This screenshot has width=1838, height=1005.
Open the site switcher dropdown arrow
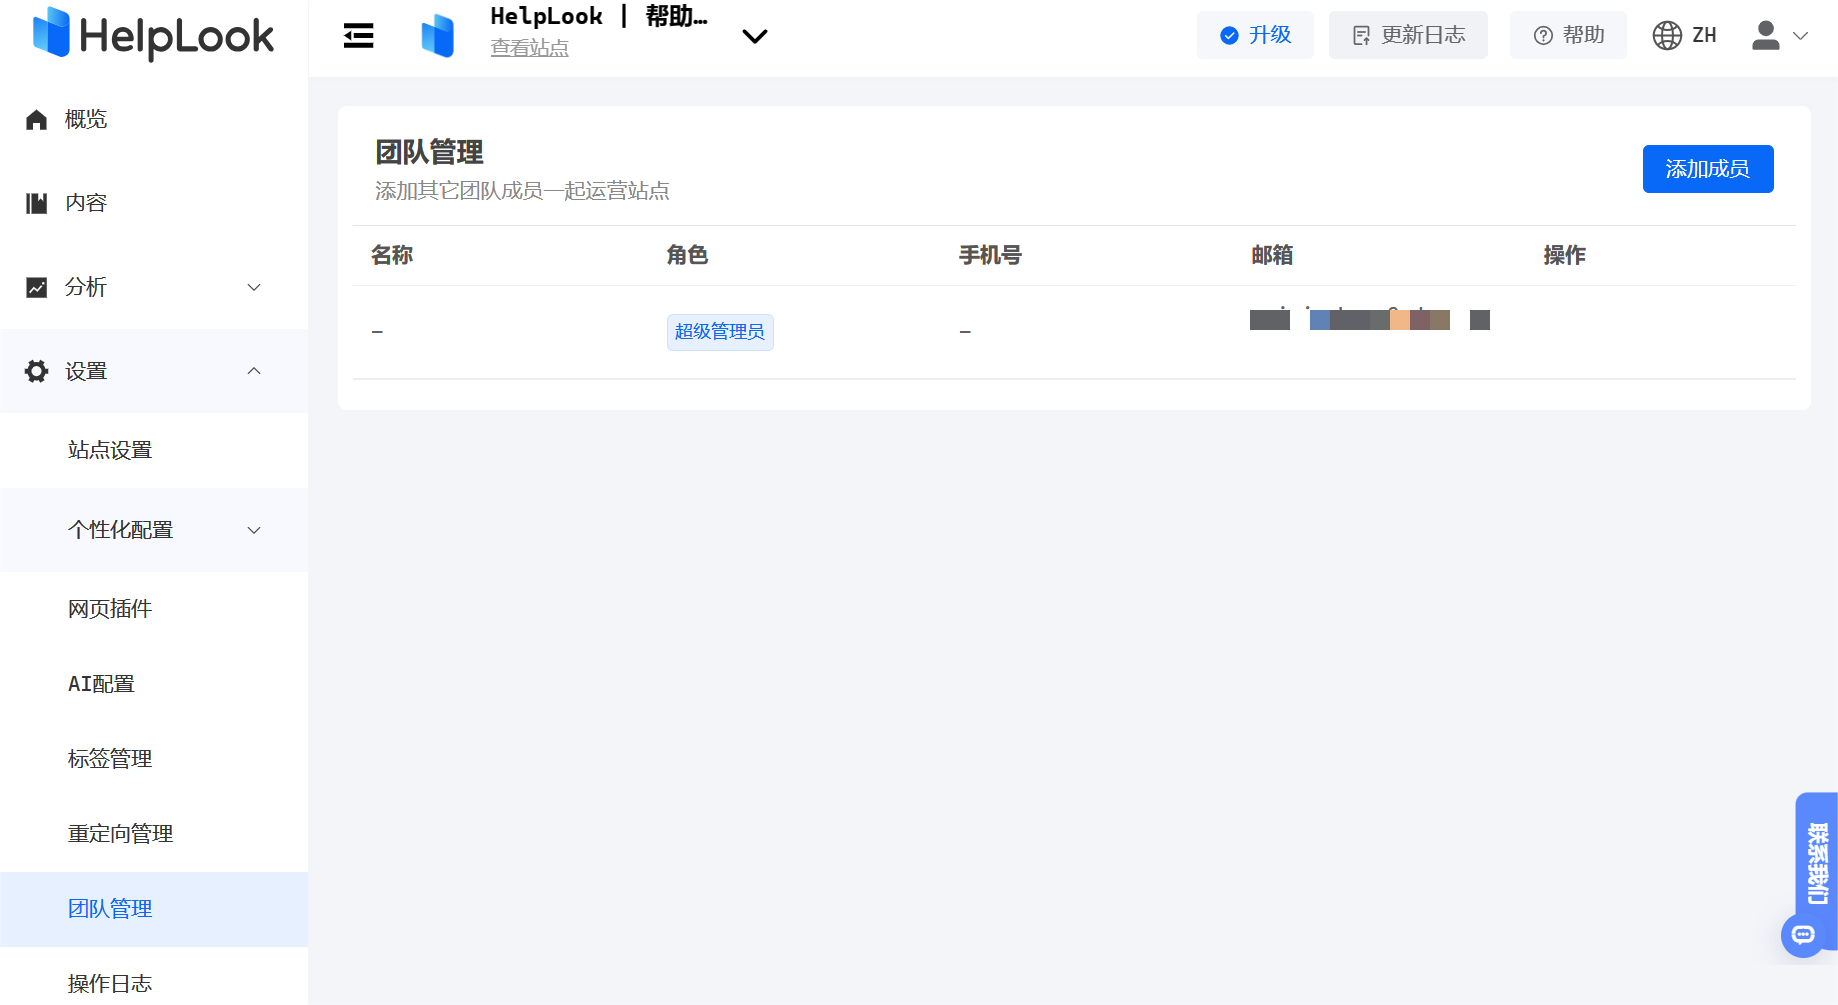(x=754, y=37)
